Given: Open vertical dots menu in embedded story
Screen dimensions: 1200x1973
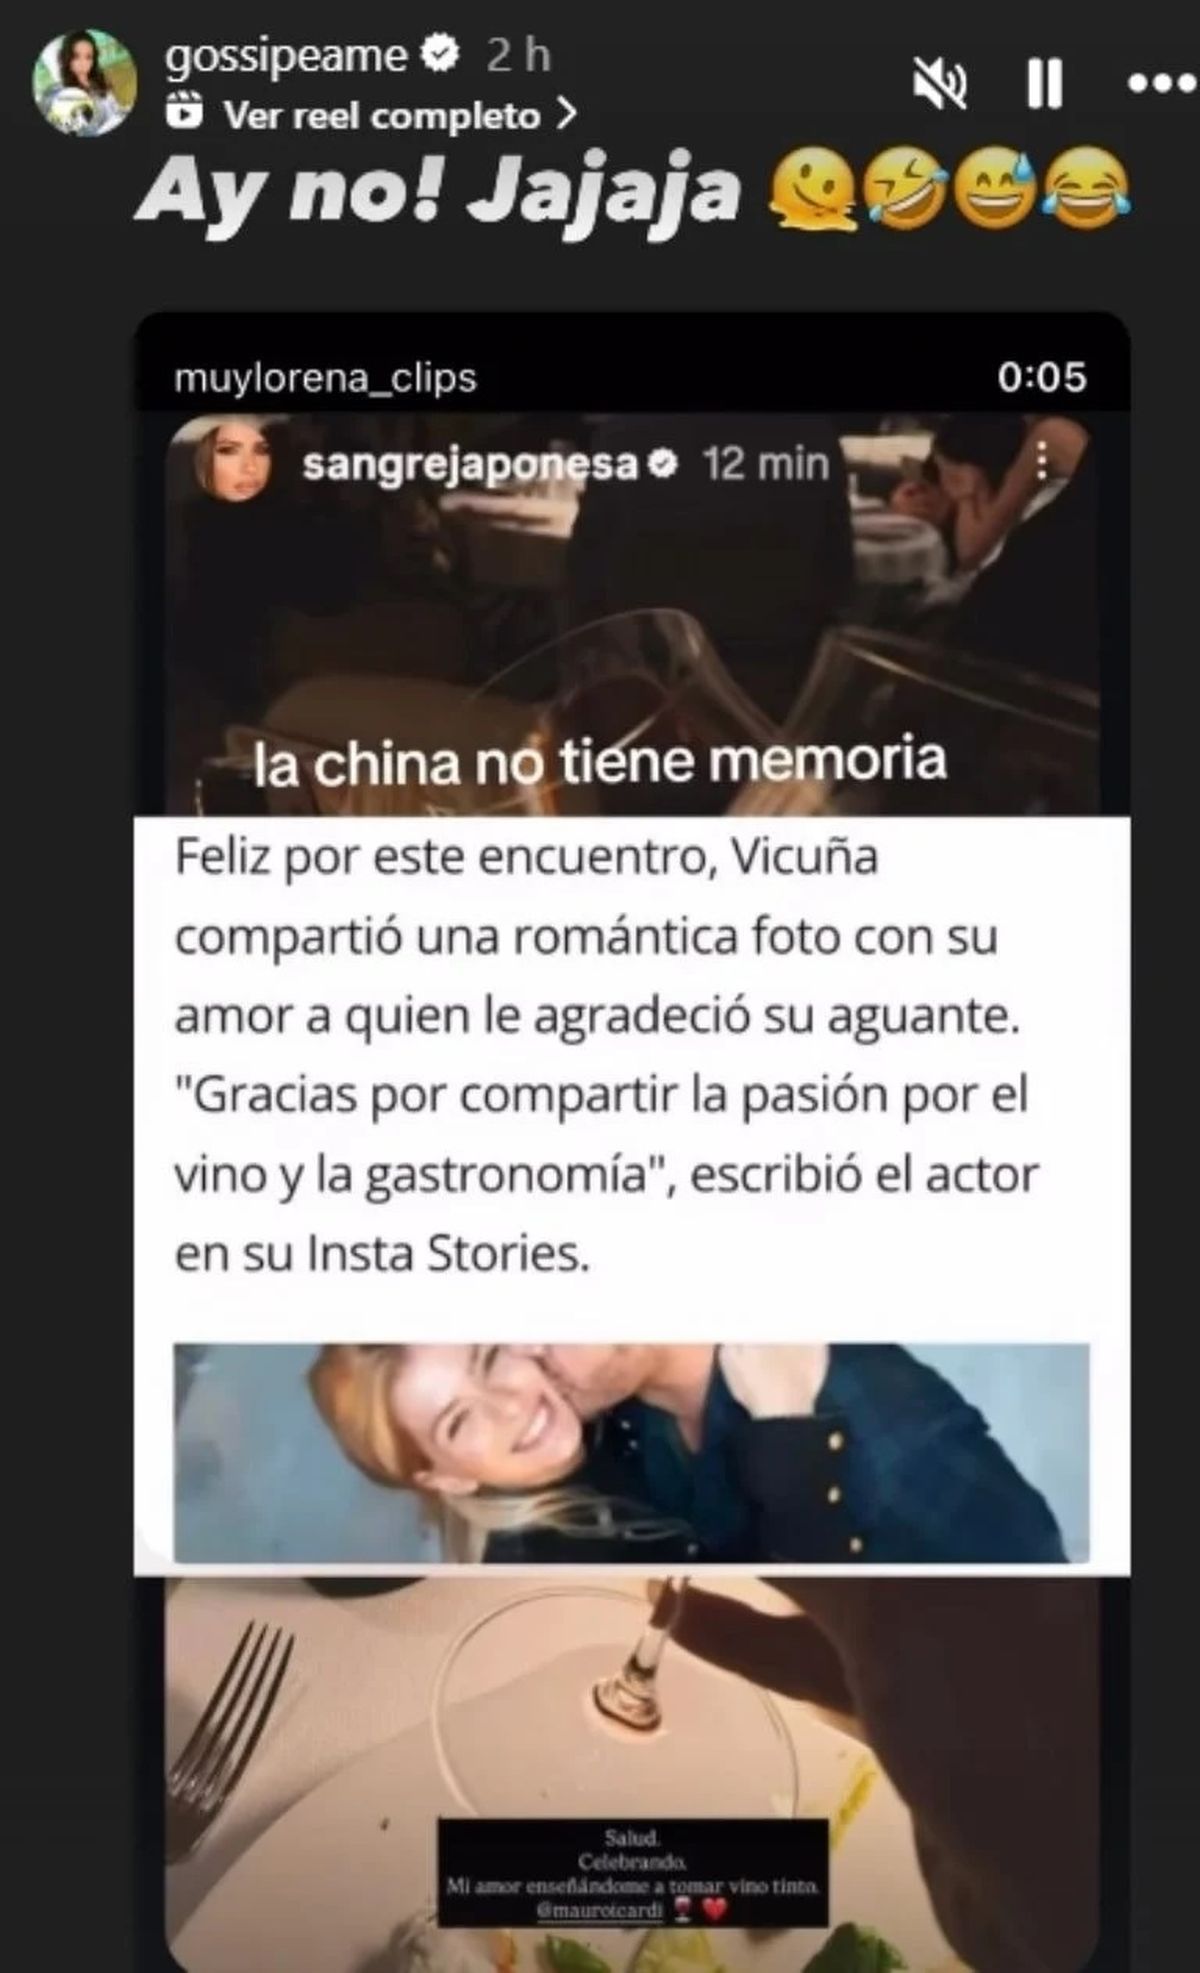Looking at the screenshot, I should [1042, 461].
